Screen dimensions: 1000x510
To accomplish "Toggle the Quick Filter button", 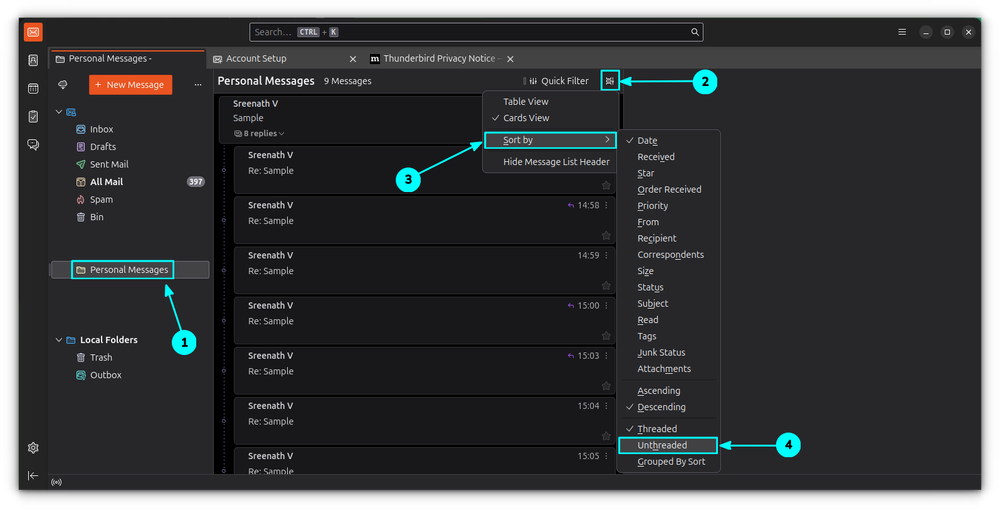I will pos(557,81).
